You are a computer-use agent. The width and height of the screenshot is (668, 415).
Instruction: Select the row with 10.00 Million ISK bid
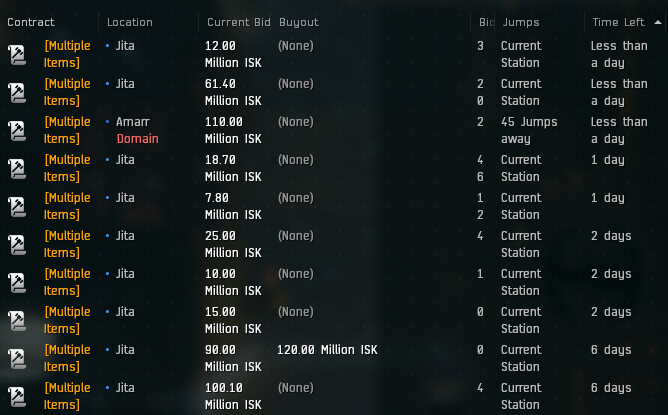click(x=334, y=282)
